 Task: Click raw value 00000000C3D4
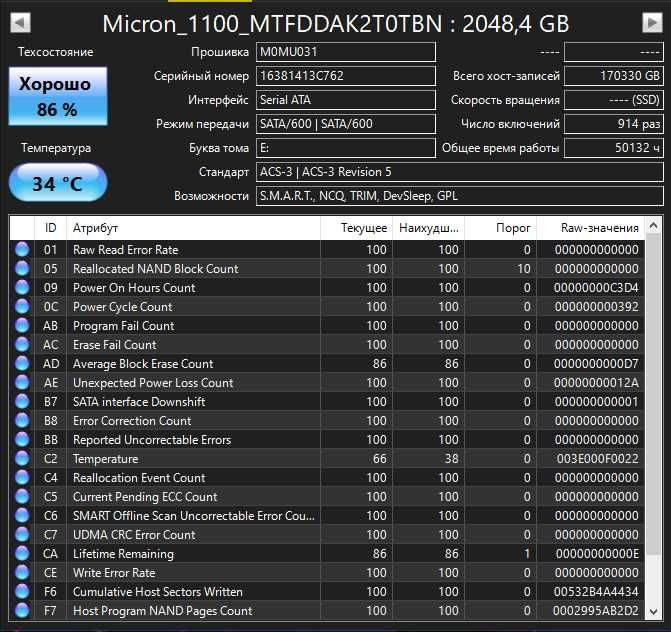(x=596, y=288)
